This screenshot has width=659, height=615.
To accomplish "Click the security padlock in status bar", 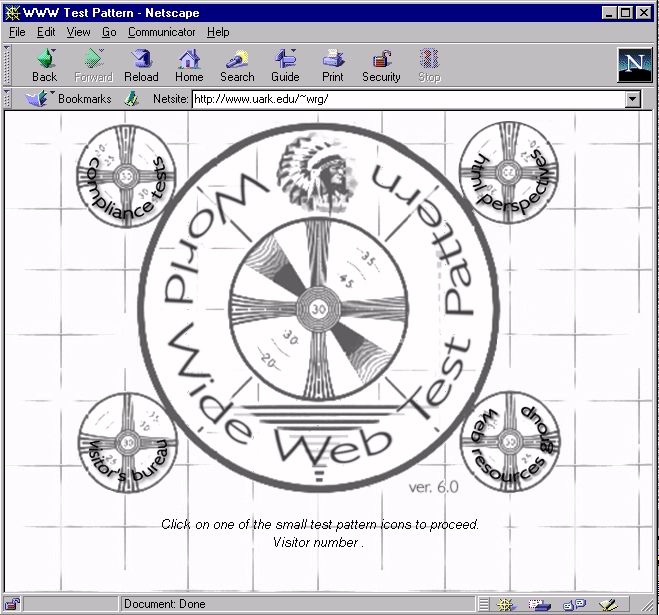I will pos(13,604).
